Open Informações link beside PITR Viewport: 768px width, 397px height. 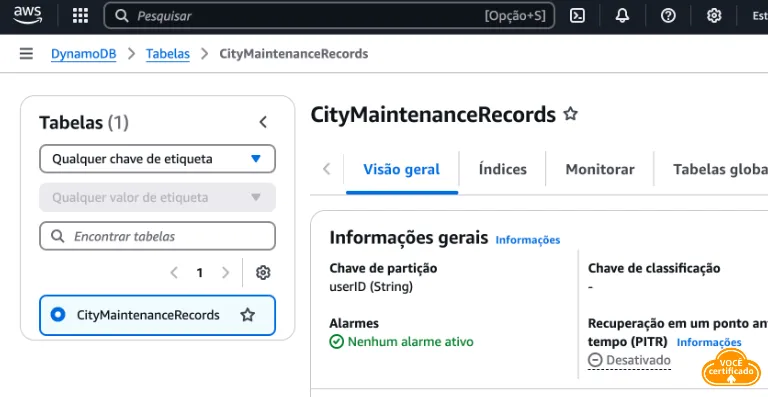(709, 342)
